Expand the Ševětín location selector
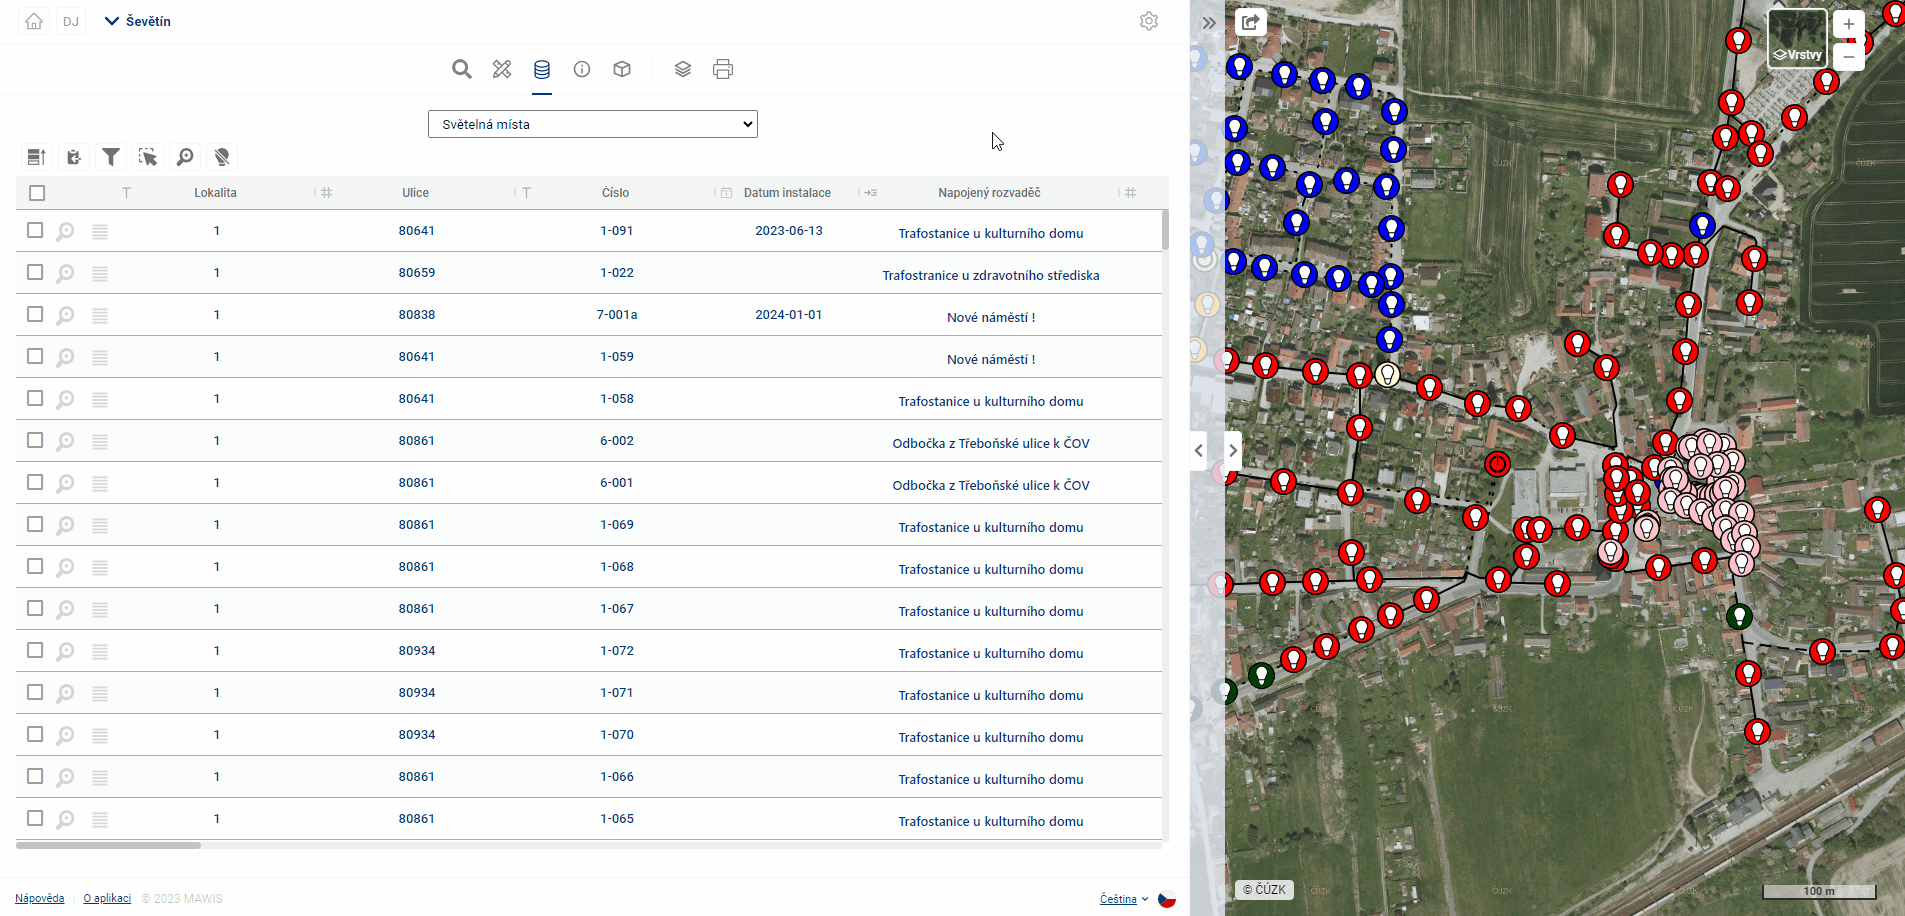The height and width of the screenshot is (916, 1905). 138,21
